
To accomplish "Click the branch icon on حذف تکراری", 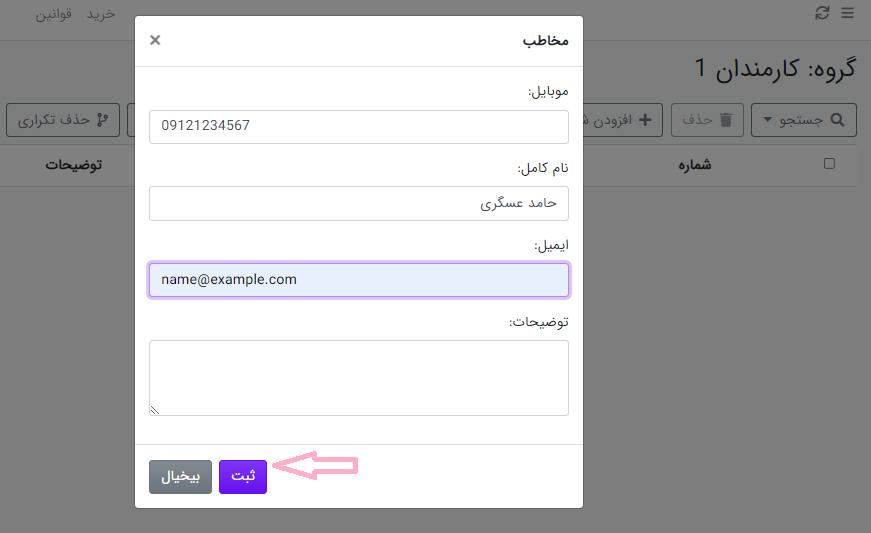I will click(102, 120).
